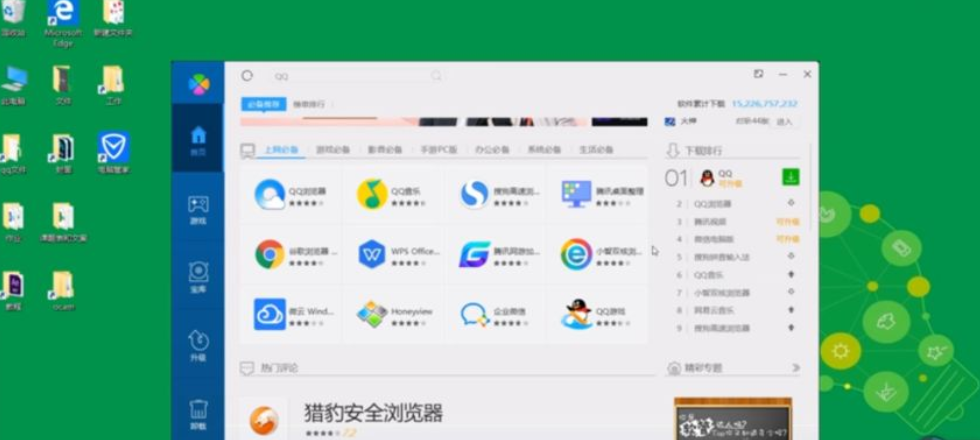Open the 腾讯桌面整理 app tile
This screenshot has width=980, height=440.
pyautogui.click(x=598, y=194)
